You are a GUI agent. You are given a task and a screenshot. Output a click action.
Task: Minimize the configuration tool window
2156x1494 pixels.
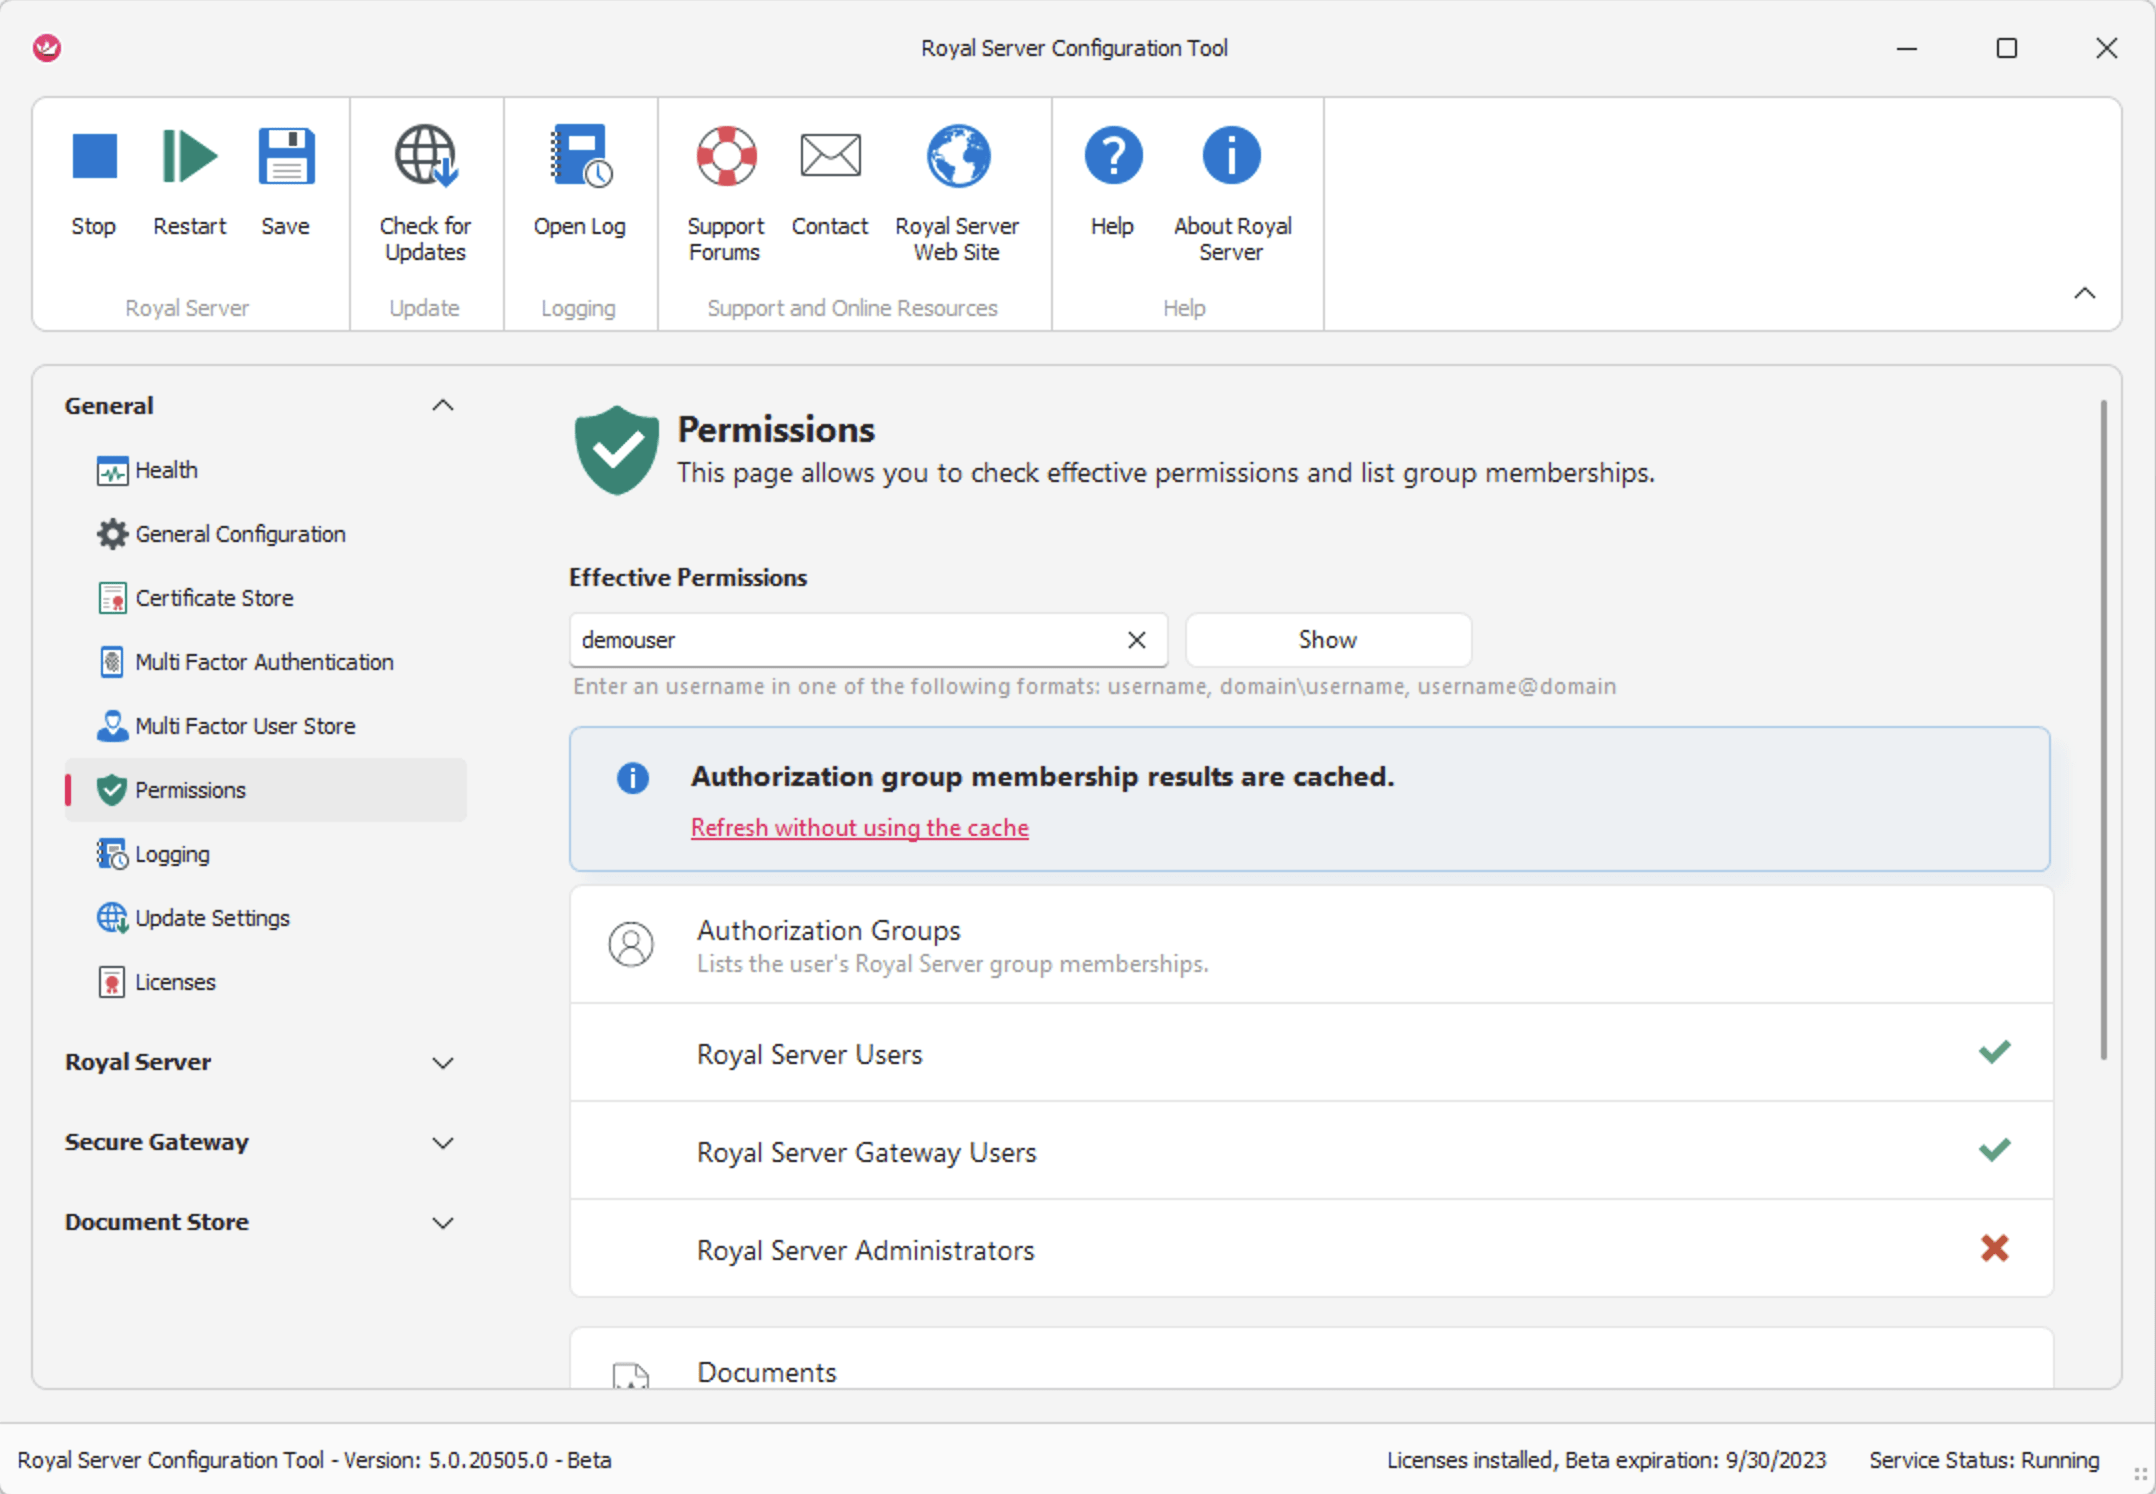click(x=1906, y=48)
